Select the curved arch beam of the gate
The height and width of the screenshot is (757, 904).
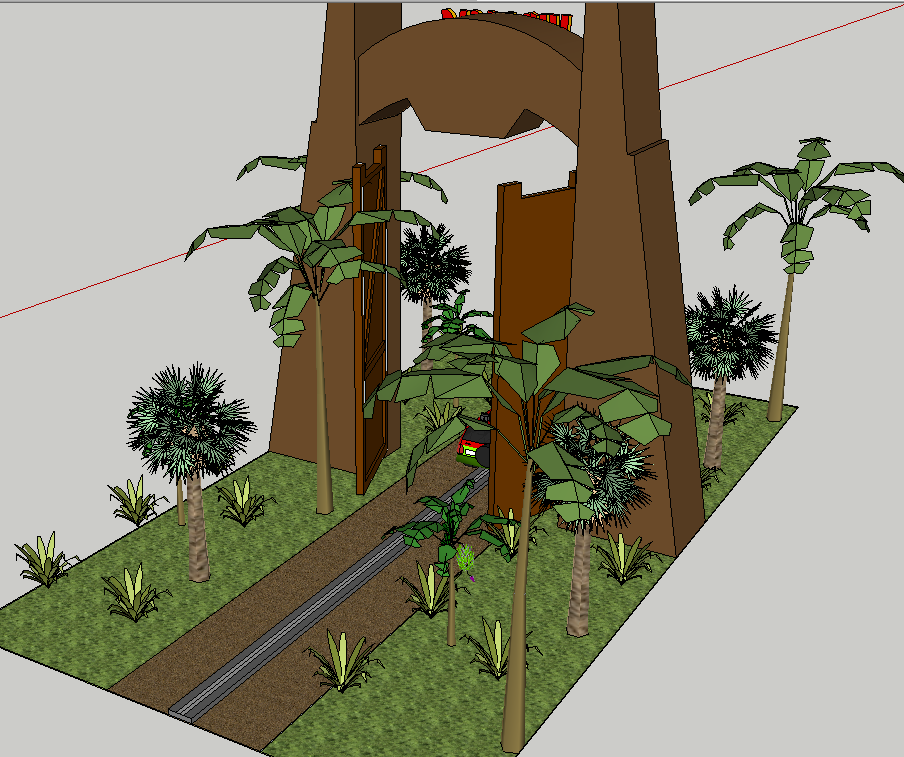[470, 76]
